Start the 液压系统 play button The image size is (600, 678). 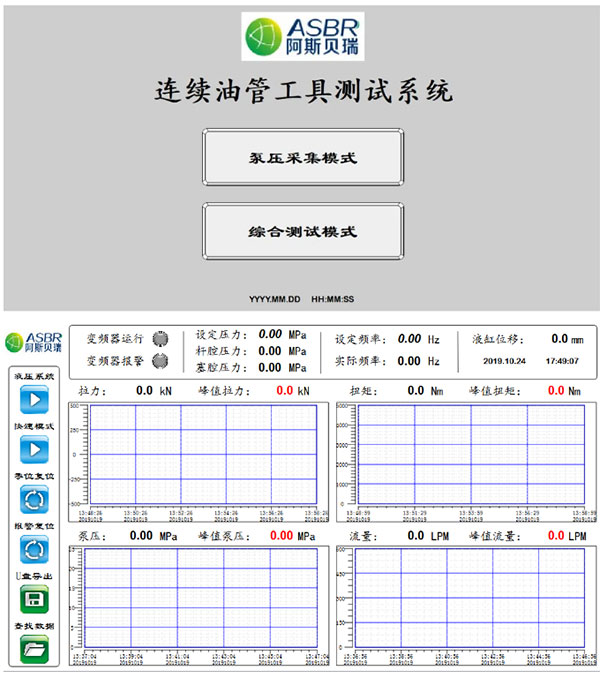pyautogui.click(x=33, y=400)
